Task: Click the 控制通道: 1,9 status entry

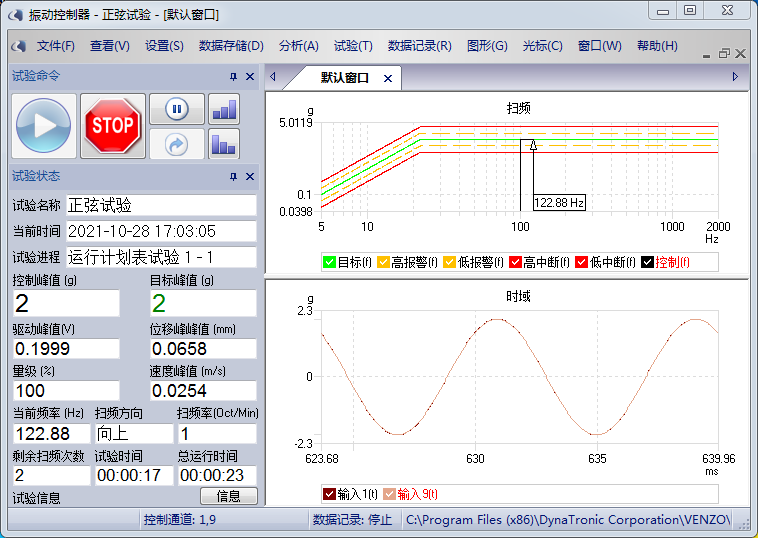Action: tap(180, 520)
